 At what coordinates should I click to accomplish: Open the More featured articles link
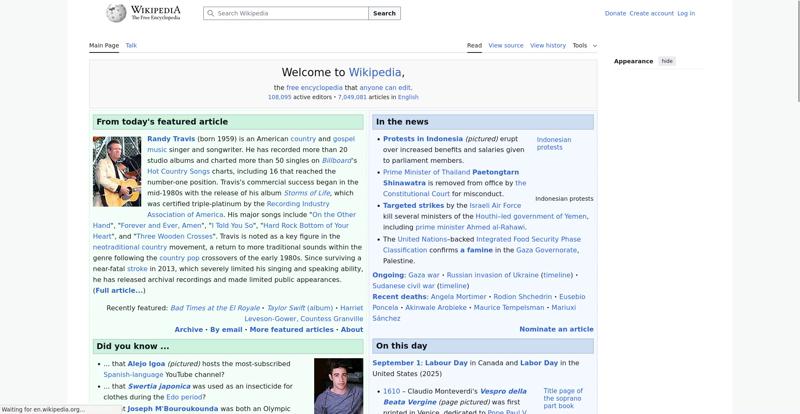tap(291, 330)
